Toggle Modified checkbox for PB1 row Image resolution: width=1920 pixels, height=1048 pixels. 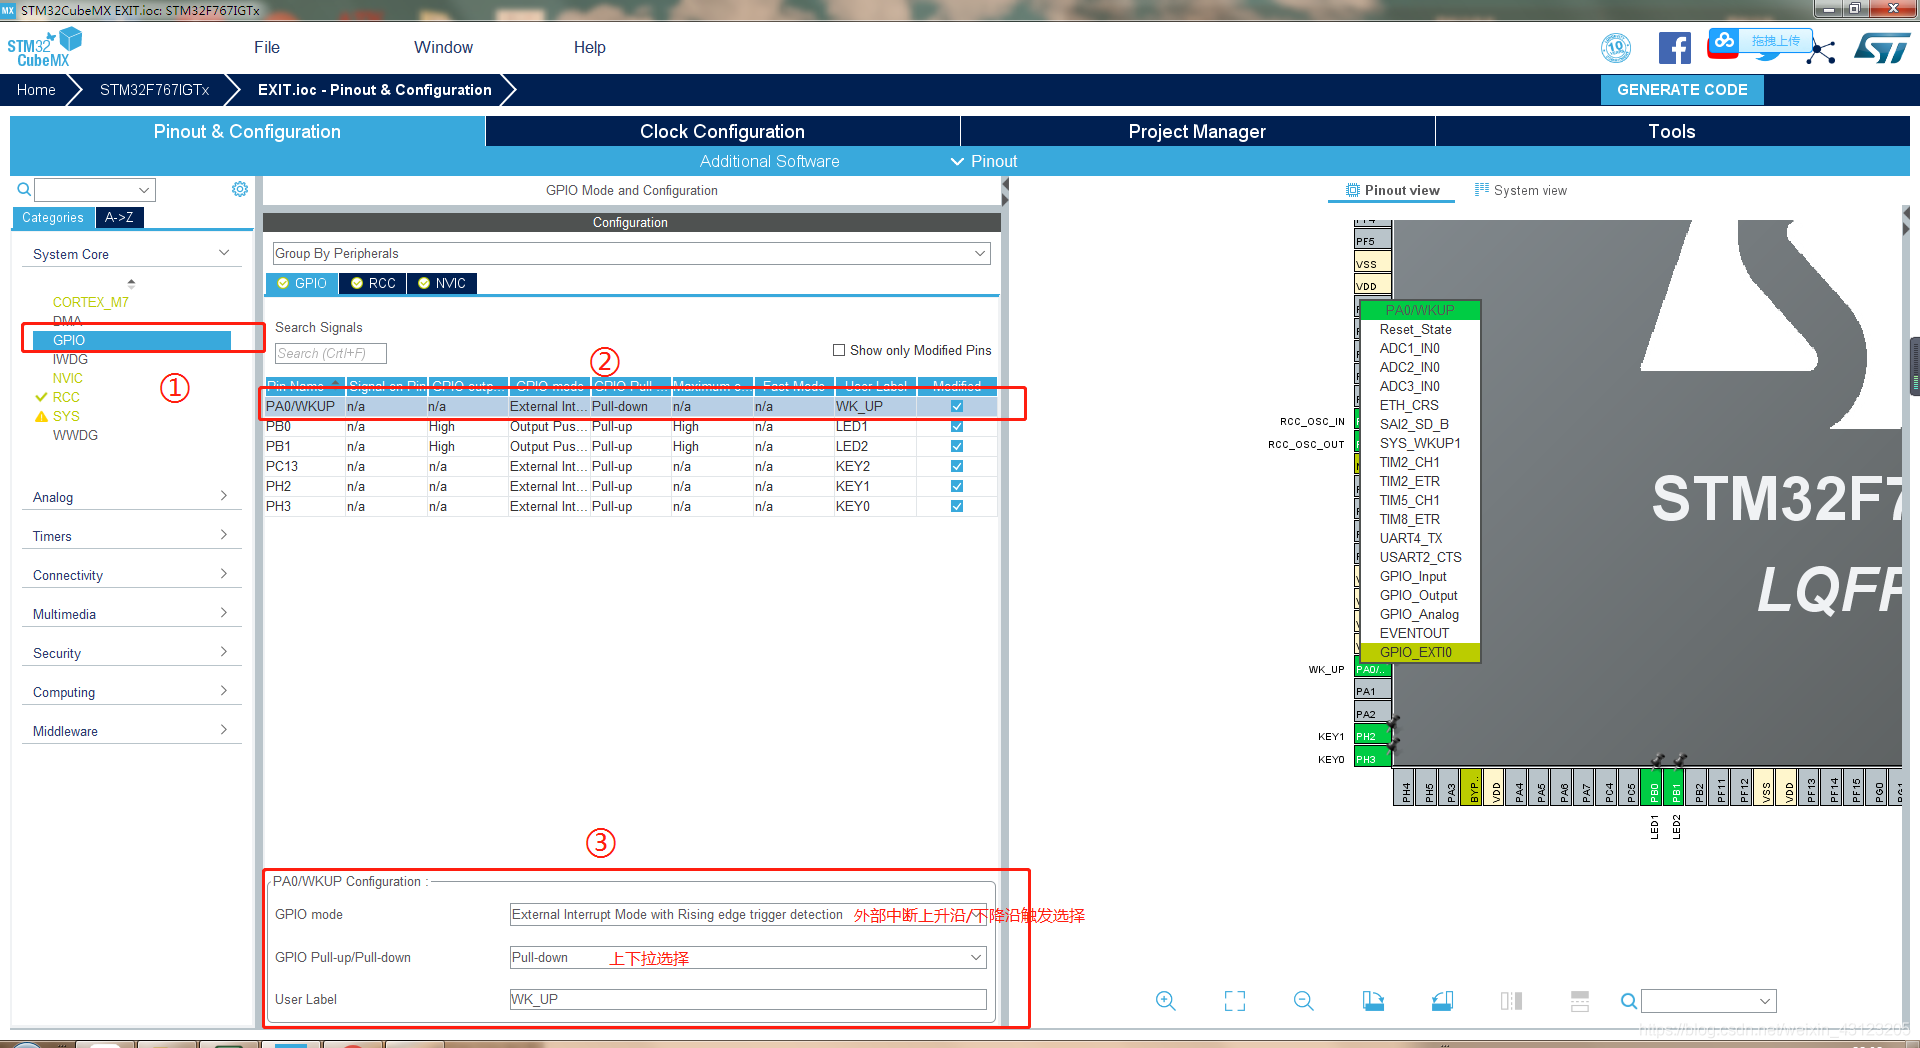(x=957, y=446)
